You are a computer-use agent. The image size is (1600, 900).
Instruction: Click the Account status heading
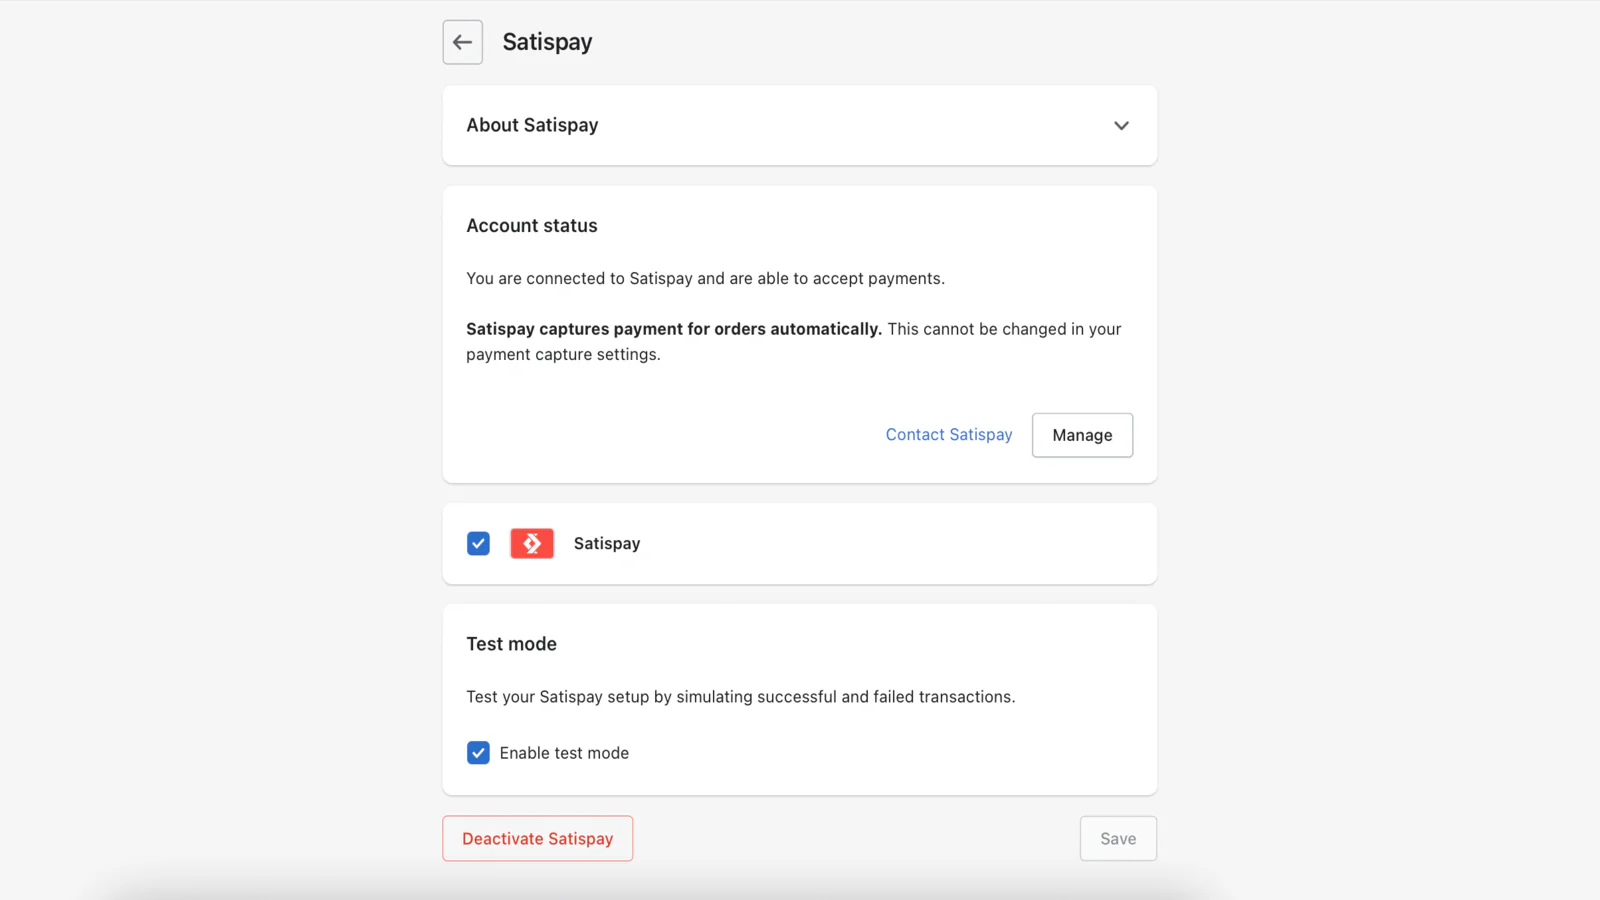click(532, 226)
